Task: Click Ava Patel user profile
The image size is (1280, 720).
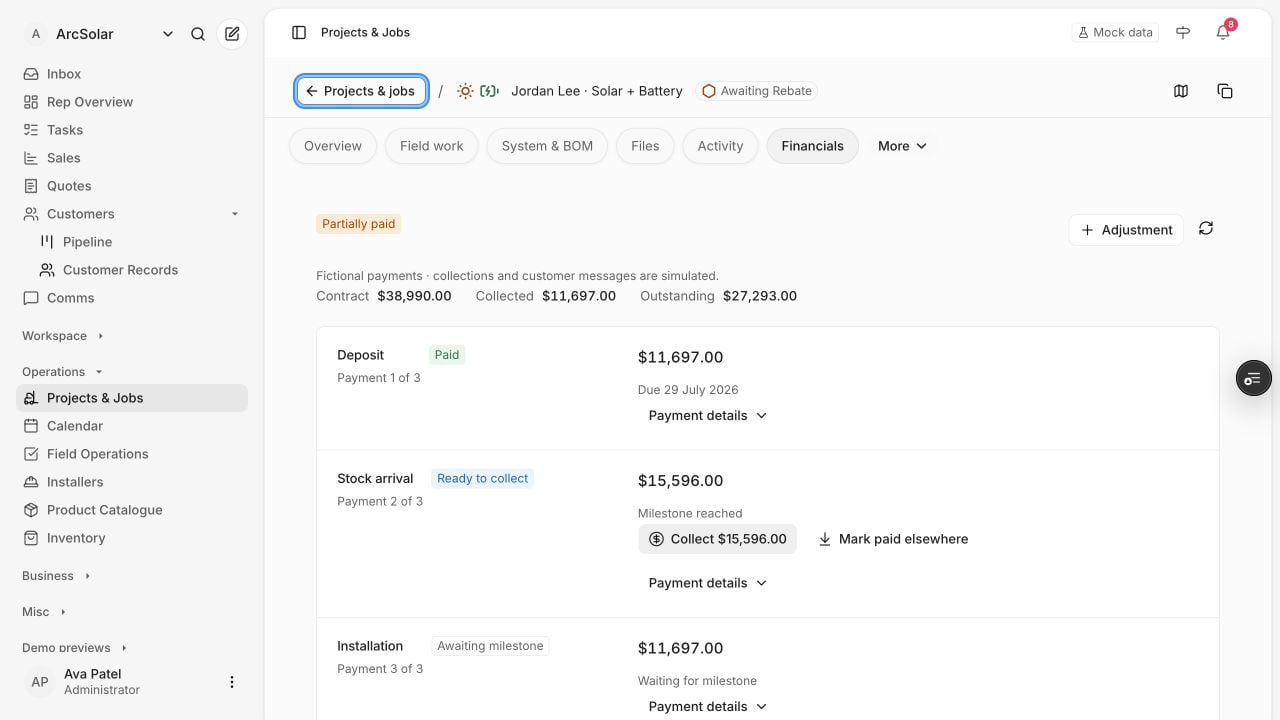Action: point(120,682)
